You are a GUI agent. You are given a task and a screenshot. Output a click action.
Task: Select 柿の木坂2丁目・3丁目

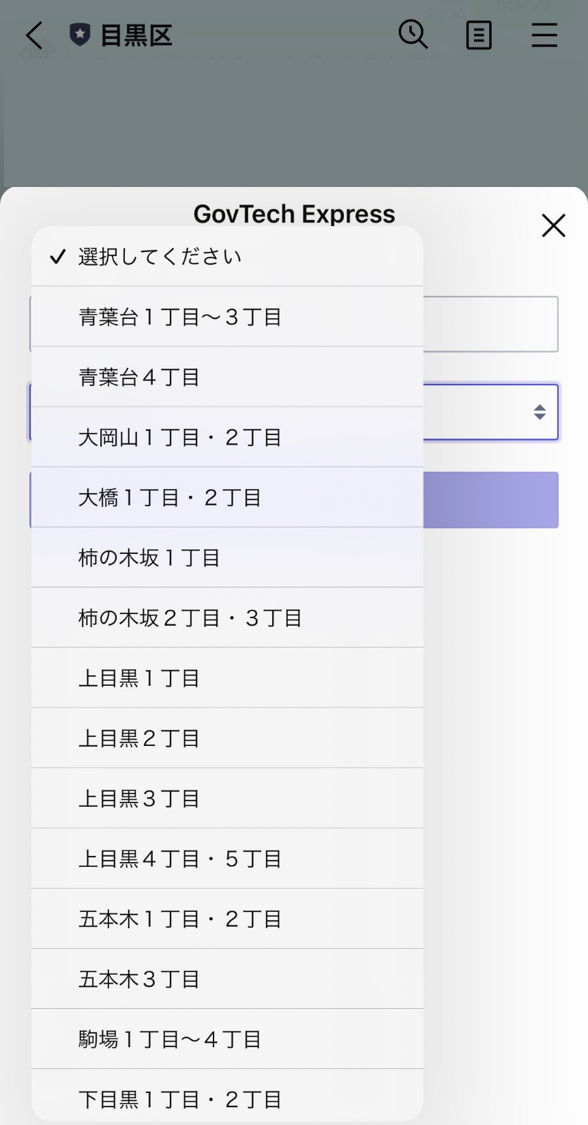point(227,618)
